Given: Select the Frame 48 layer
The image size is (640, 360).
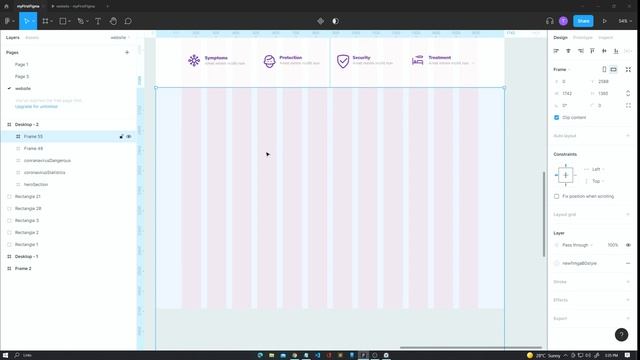Looking at the screenshot, I should [33, 149].
